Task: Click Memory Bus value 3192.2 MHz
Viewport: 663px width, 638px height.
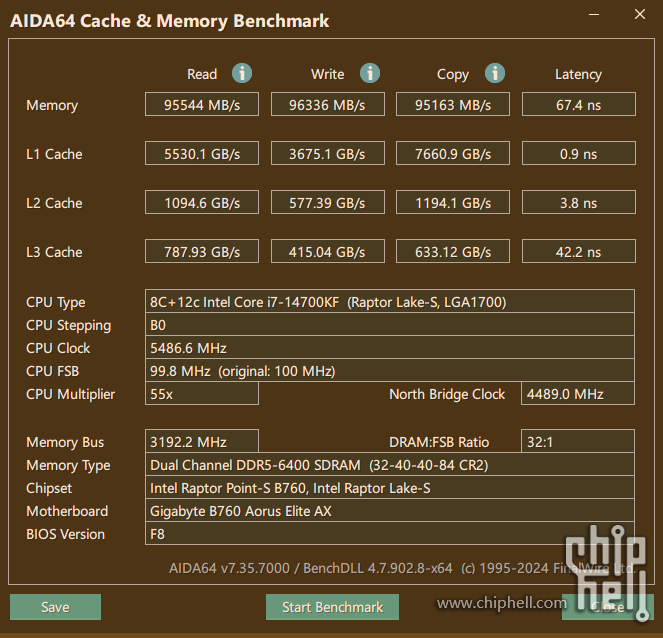Action: coord(202,441)
